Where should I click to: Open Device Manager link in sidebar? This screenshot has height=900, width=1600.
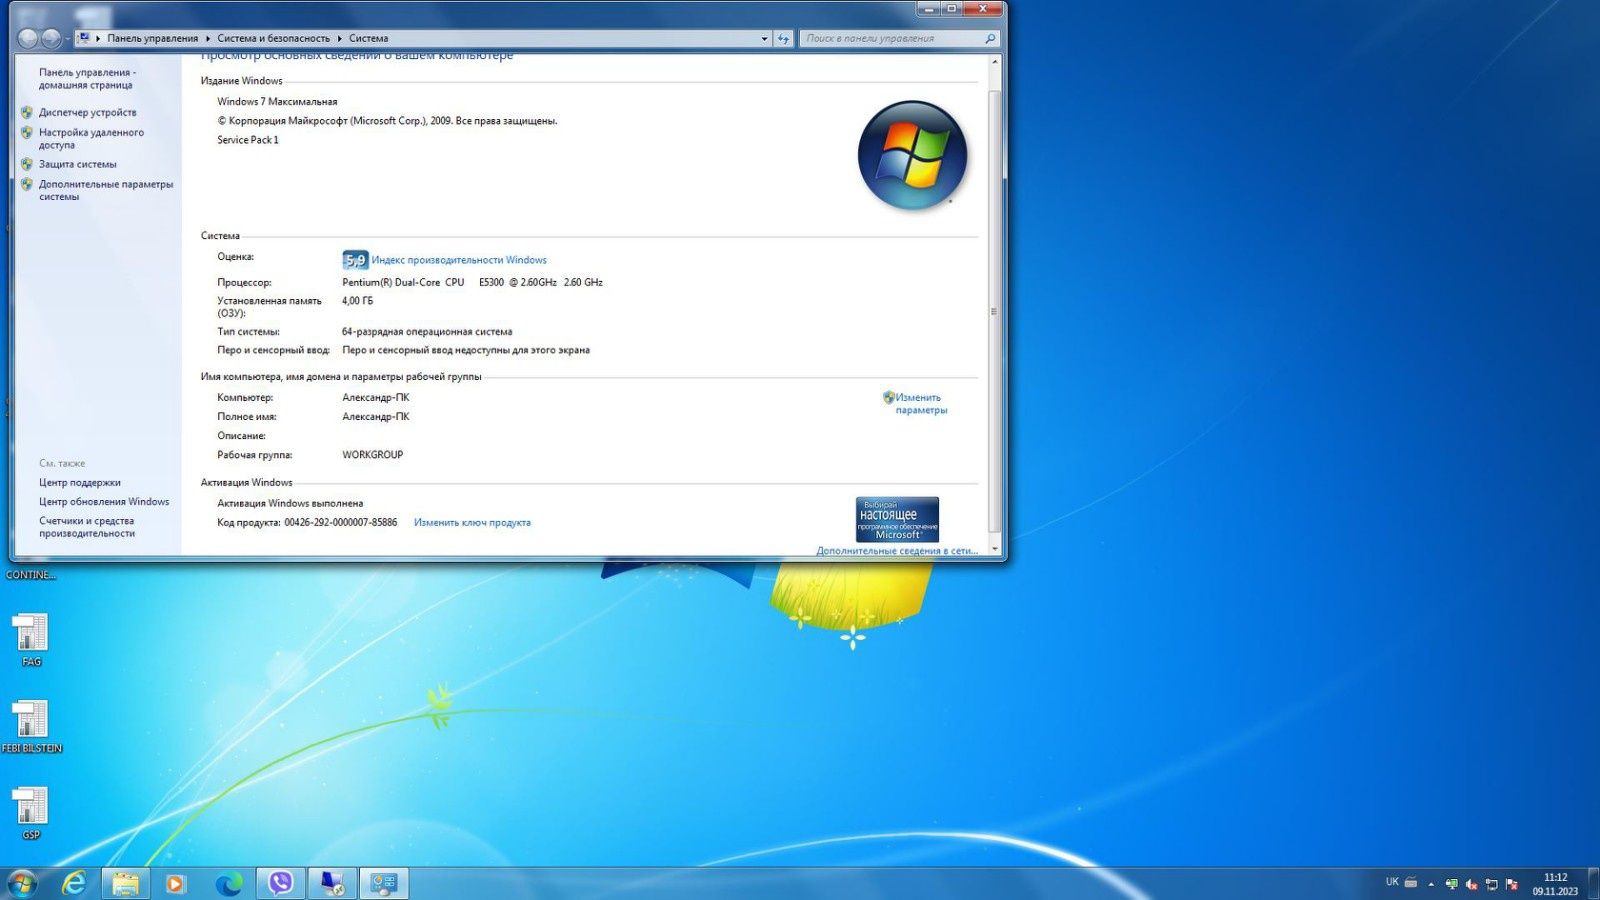(87, 112)
